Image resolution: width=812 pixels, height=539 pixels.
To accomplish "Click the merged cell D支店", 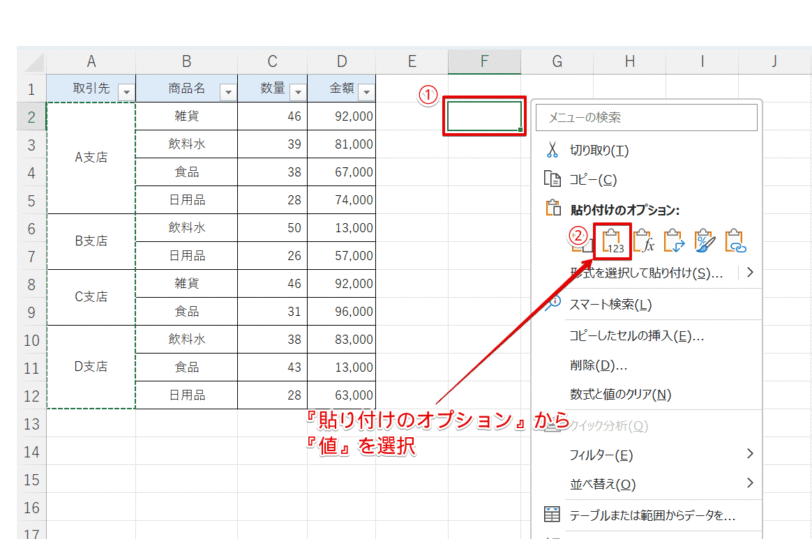I will click(x=91, y=367).
